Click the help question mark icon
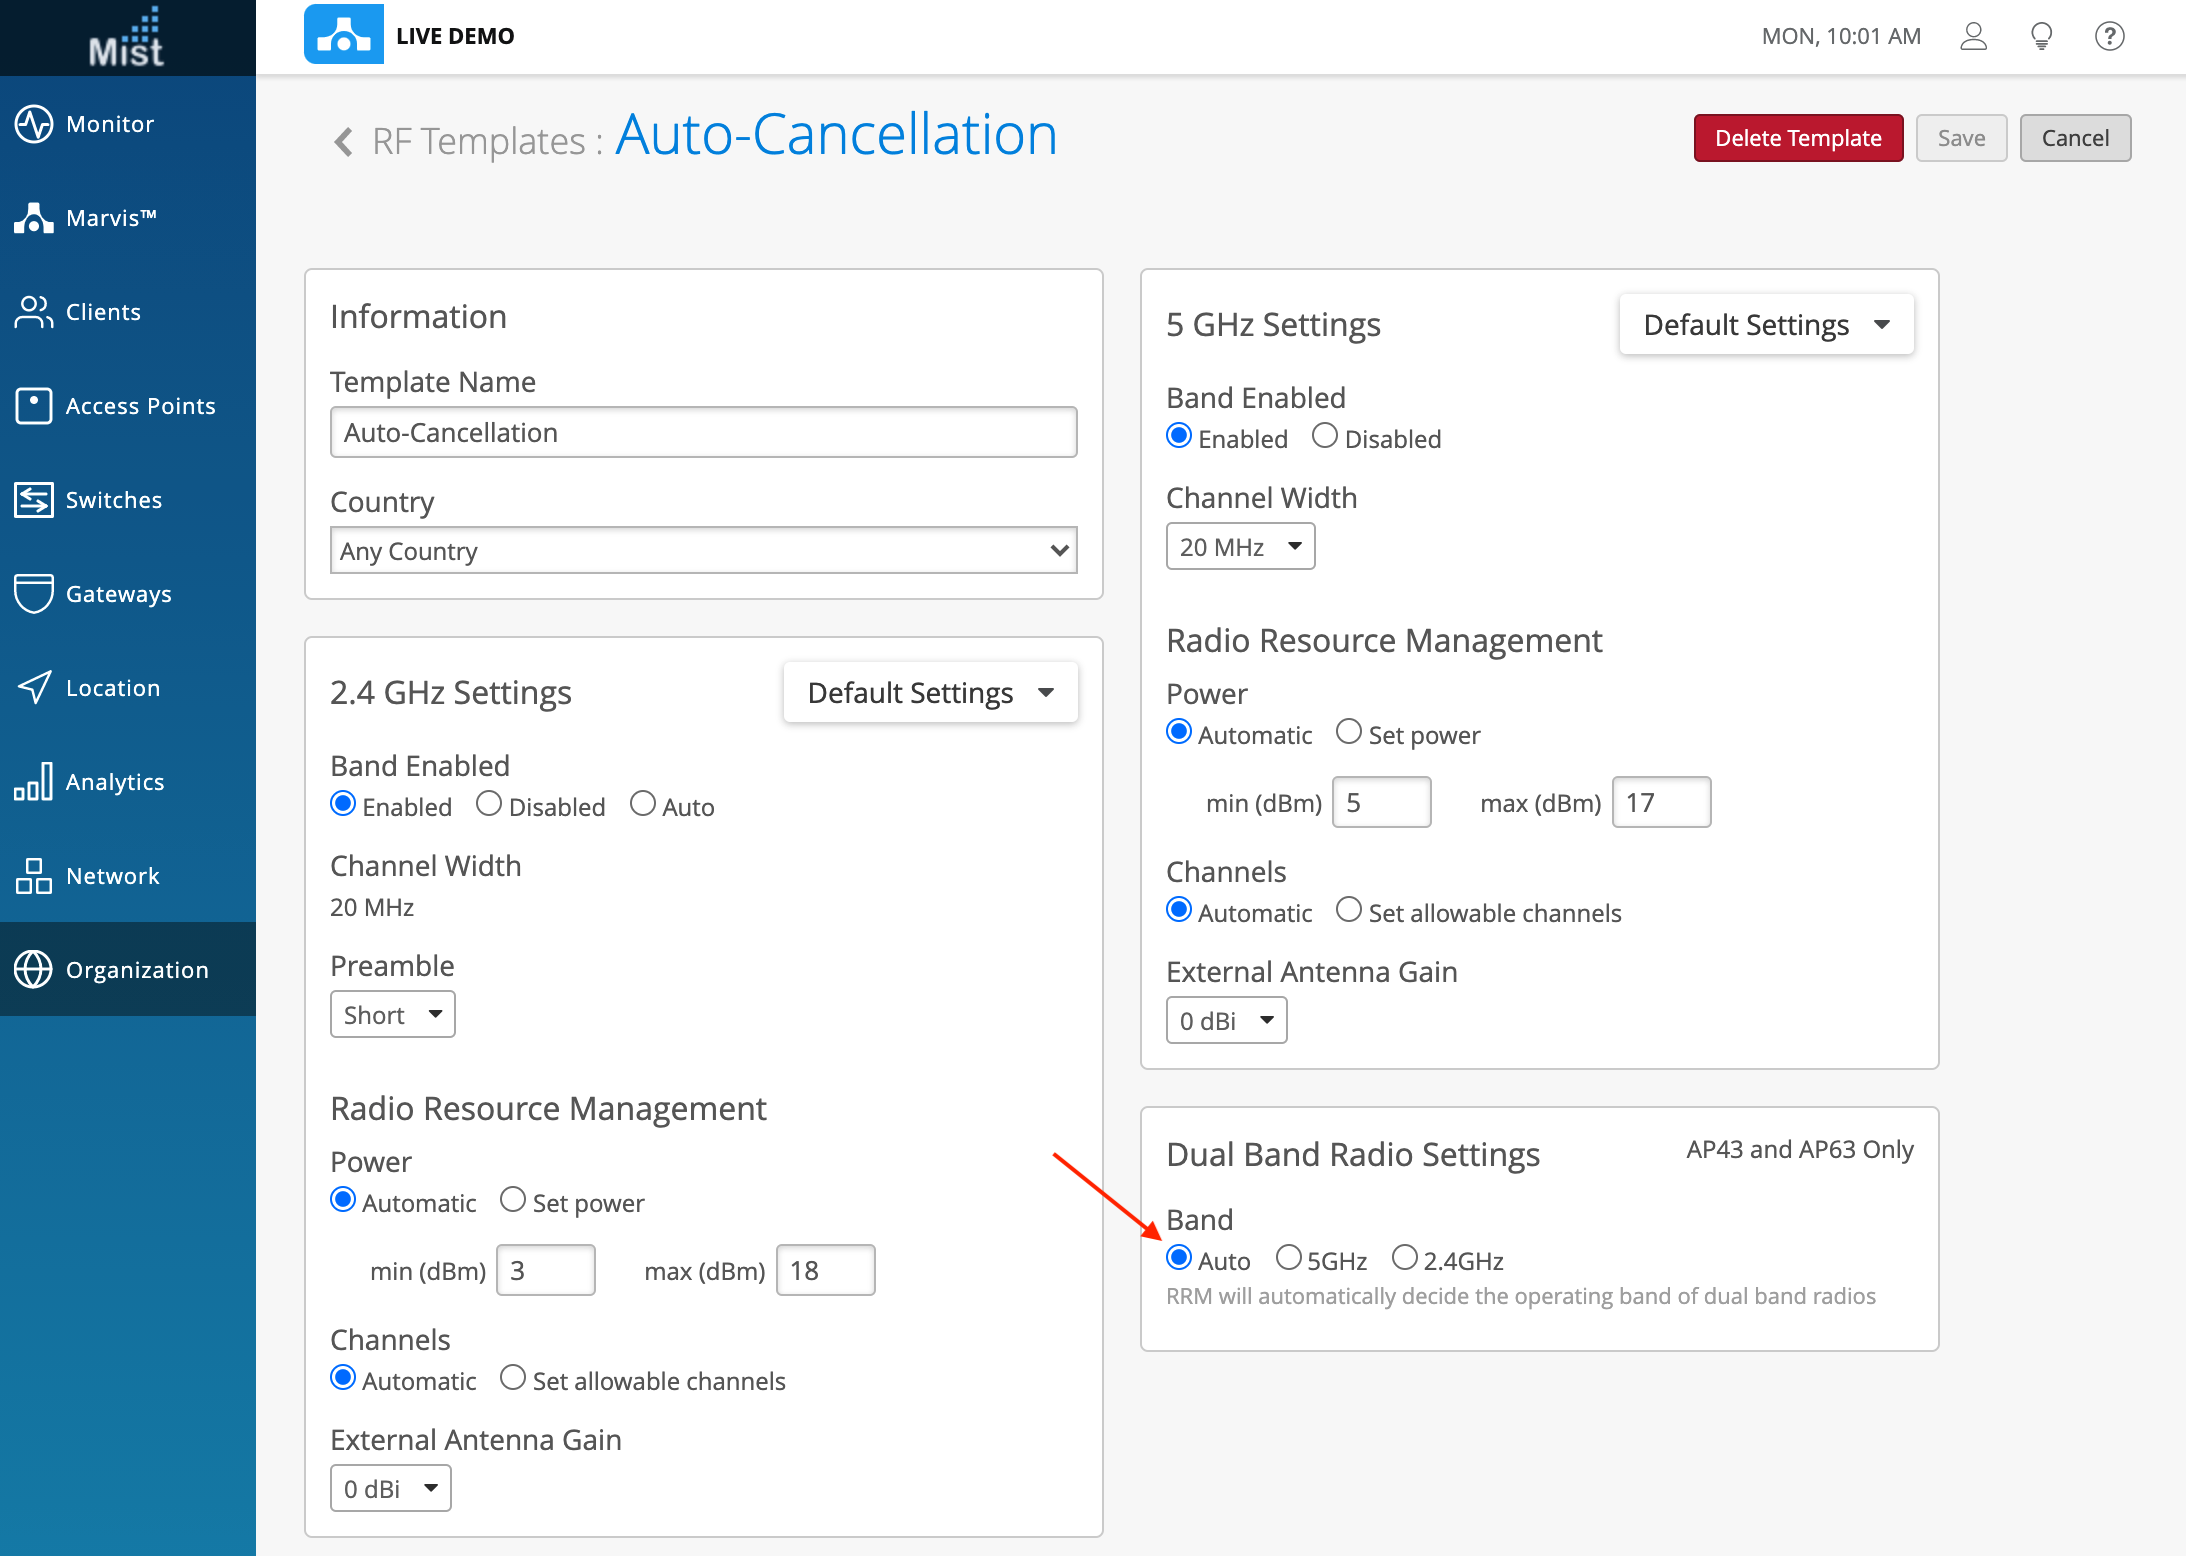The image size is (2186, 1556). (x=2109, y=37)
